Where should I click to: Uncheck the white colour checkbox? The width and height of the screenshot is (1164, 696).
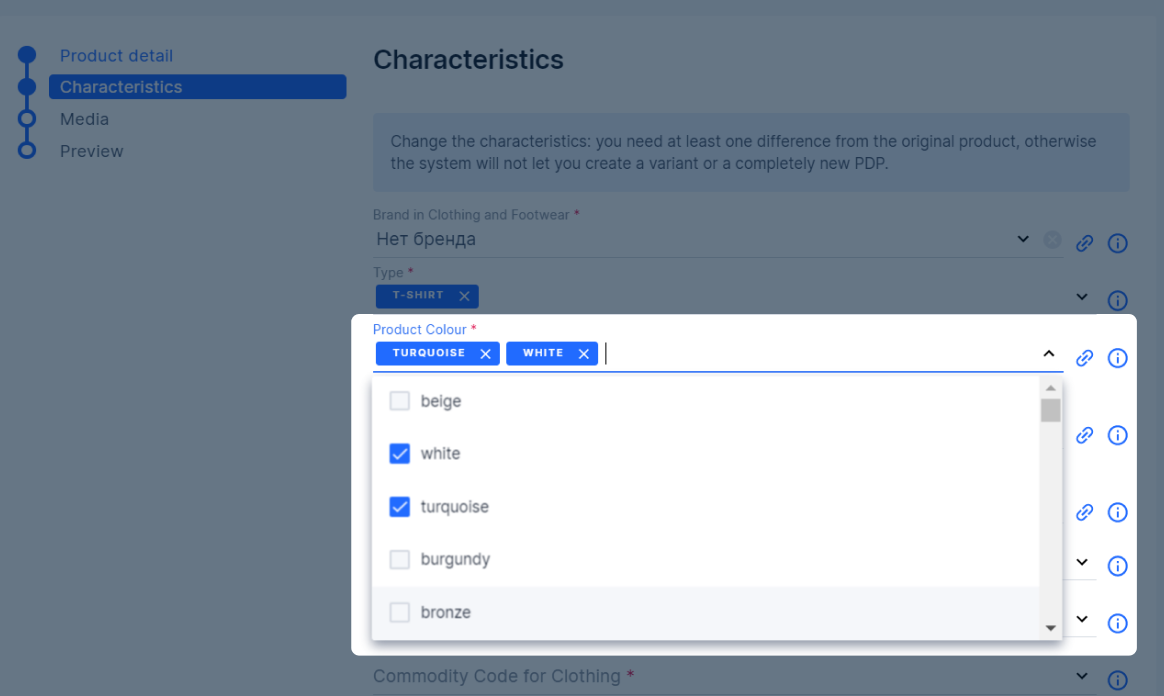399,453
